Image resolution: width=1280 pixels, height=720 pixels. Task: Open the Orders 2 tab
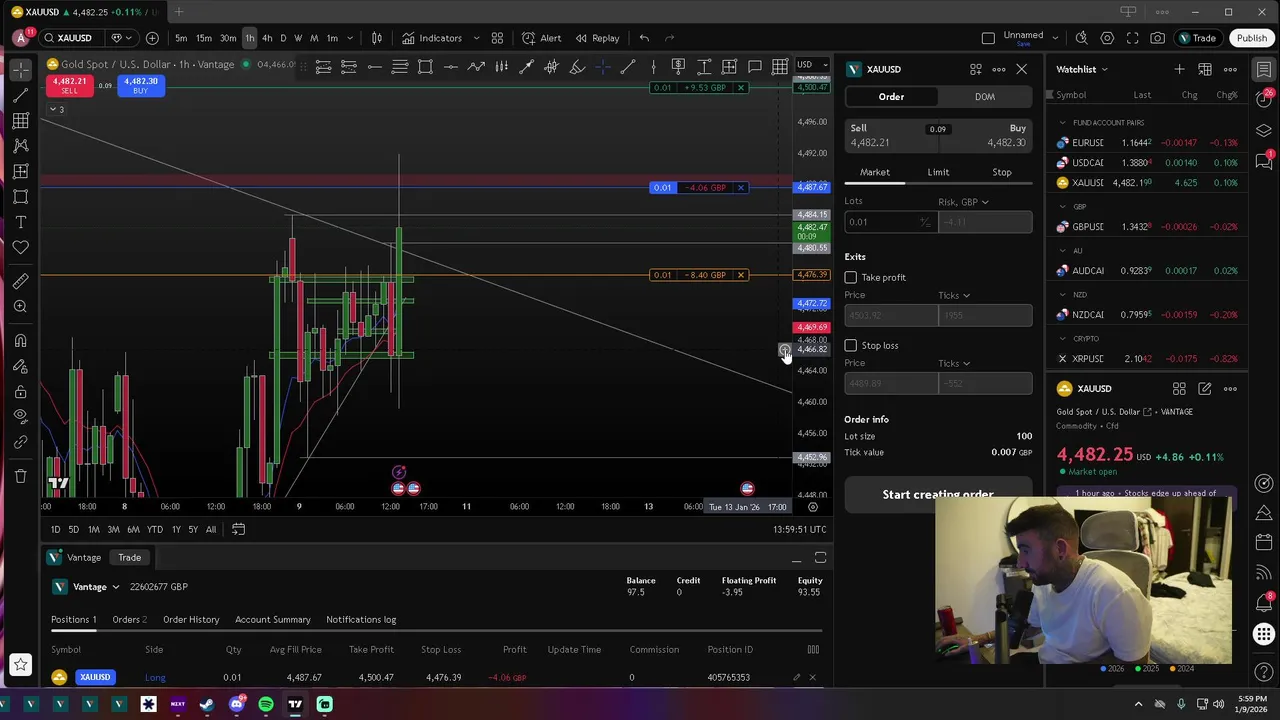click(129, 619)
